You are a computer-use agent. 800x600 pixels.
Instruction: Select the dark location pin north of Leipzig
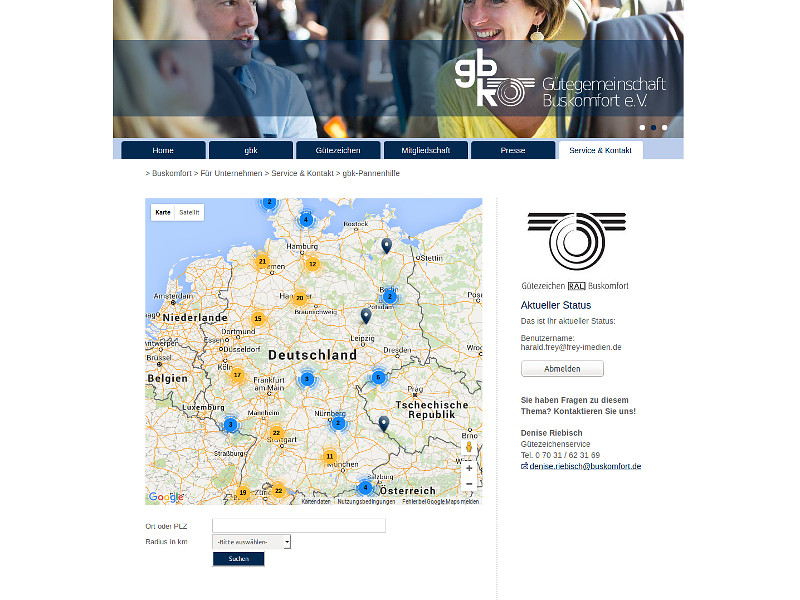click(366, 316)
